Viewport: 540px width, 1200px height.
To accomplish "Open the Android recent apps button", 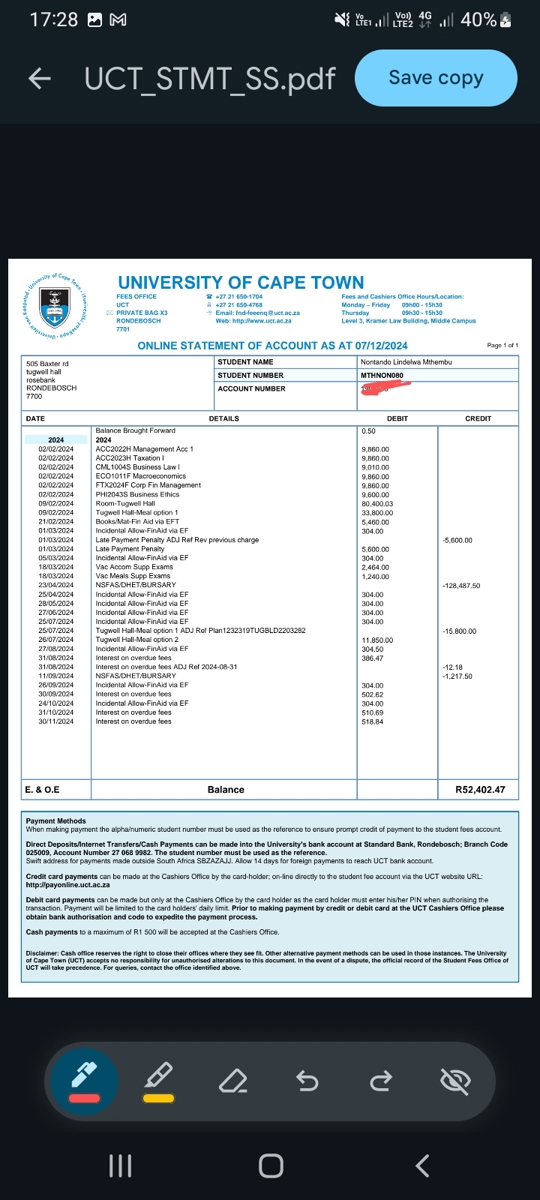I will tap(120, 1165).
